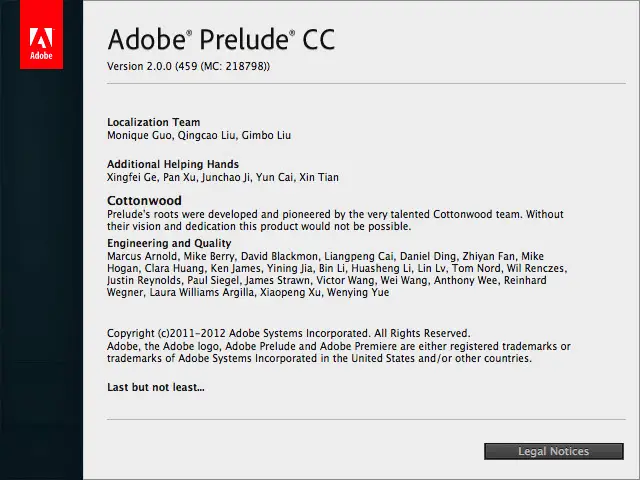Select the Version 2.0.0 build text
The height and width of the screenshot is (480, 640).
tap(189, 66)
